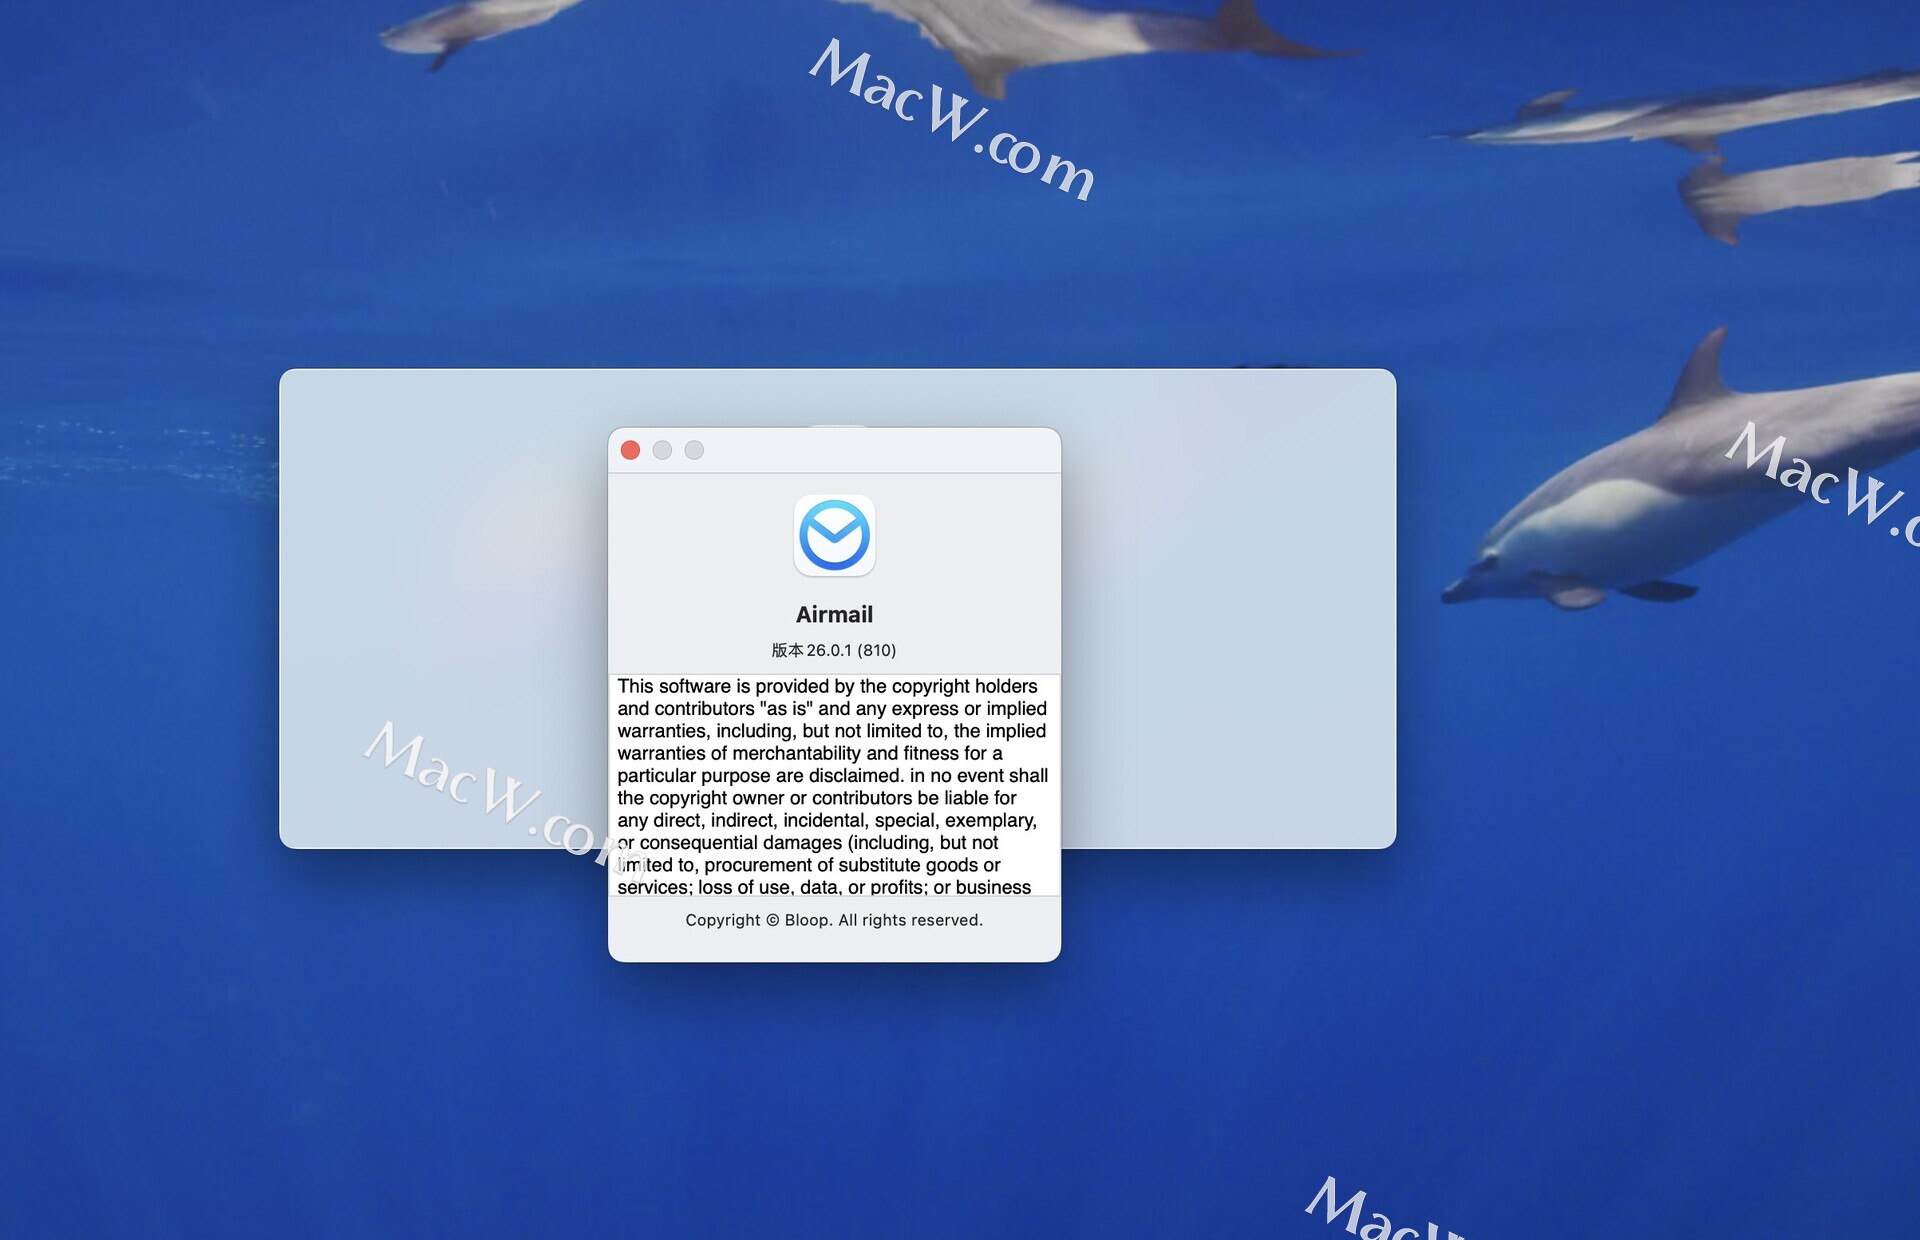
Task: Click the bold Airmail app name
Action: 834,614
